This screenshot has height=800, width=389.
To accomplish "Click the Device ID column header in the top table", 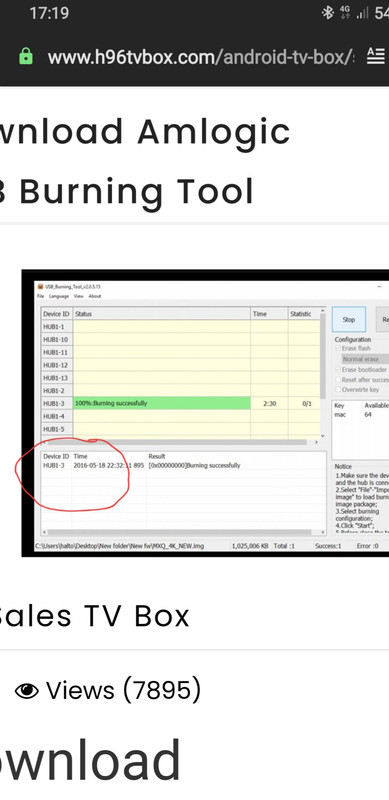I will (57, 314).
